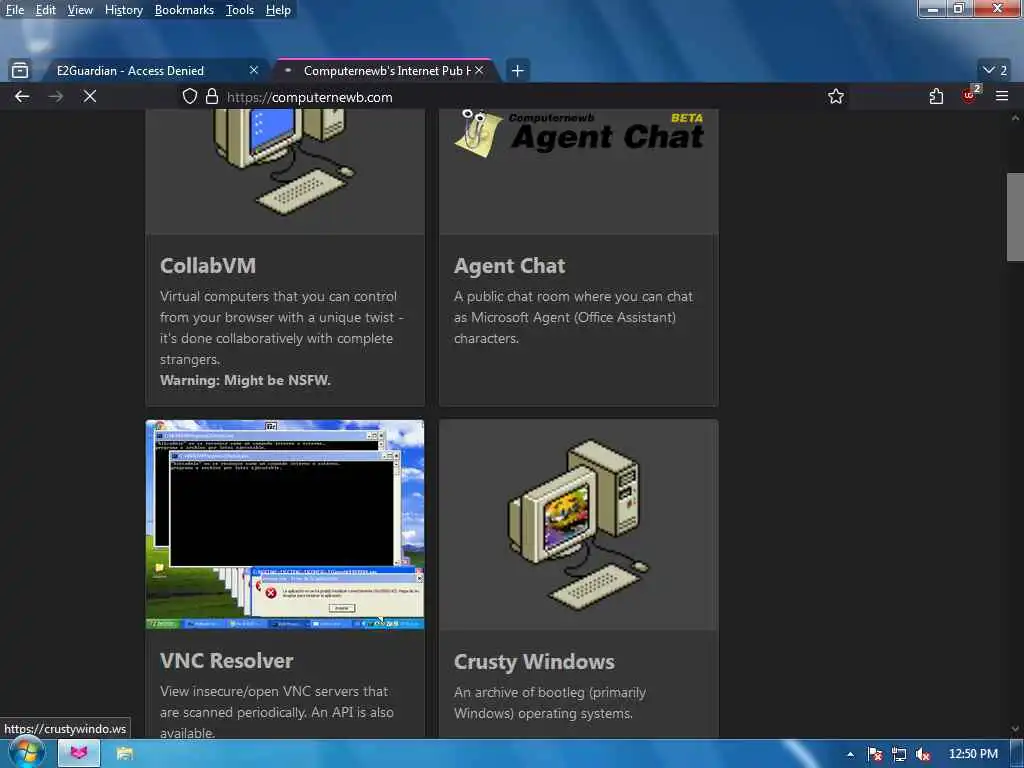The height and width of the screenshot is (768, 1024).
Task: Click the browser taskbar button
Action: pos(79,754)
